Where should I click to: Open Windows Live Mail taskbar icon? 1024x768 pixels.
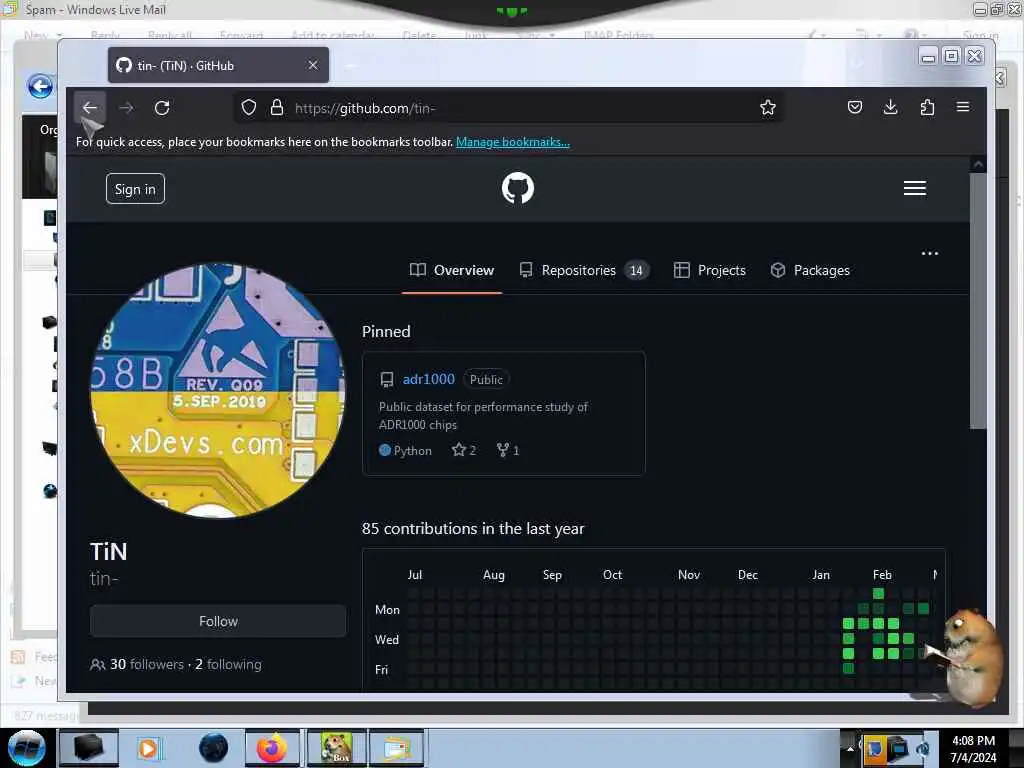point(397,748)
